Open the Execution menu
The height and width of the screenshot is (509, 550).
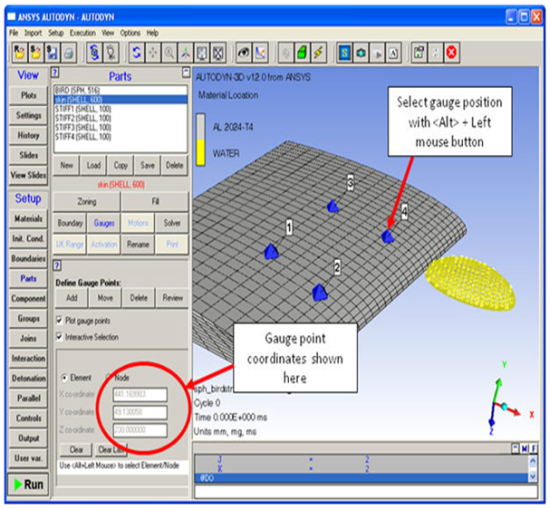82,33
